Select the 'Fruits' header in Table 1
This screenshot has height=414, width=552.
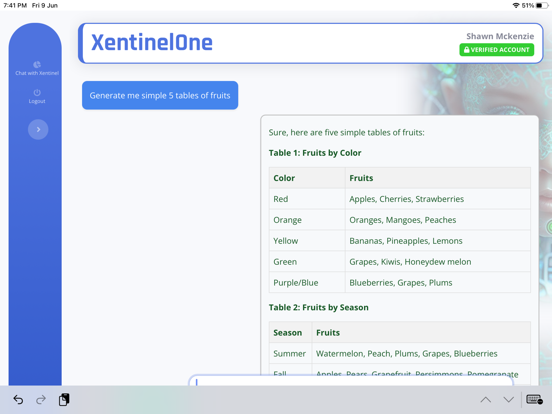438,178
